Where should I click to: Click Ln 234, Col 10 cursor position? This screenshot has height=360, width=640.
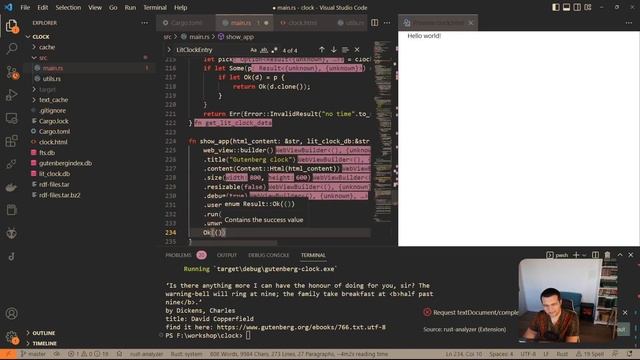tap(463, 354)
